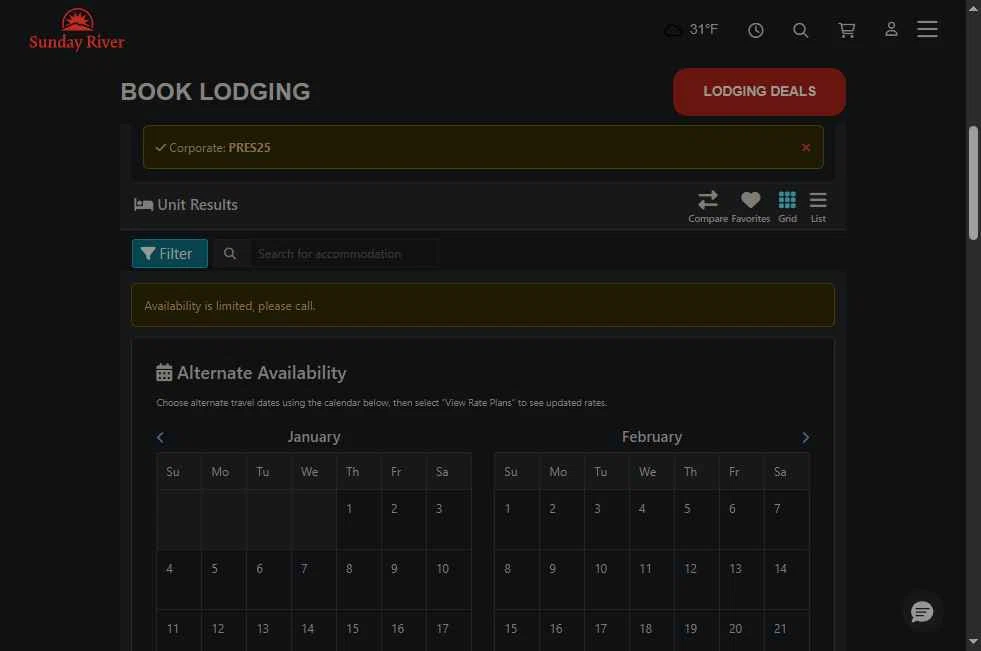Screen dimensions: 981x651
Task: Open site search magnifier in header
Action: coord(801,30)
